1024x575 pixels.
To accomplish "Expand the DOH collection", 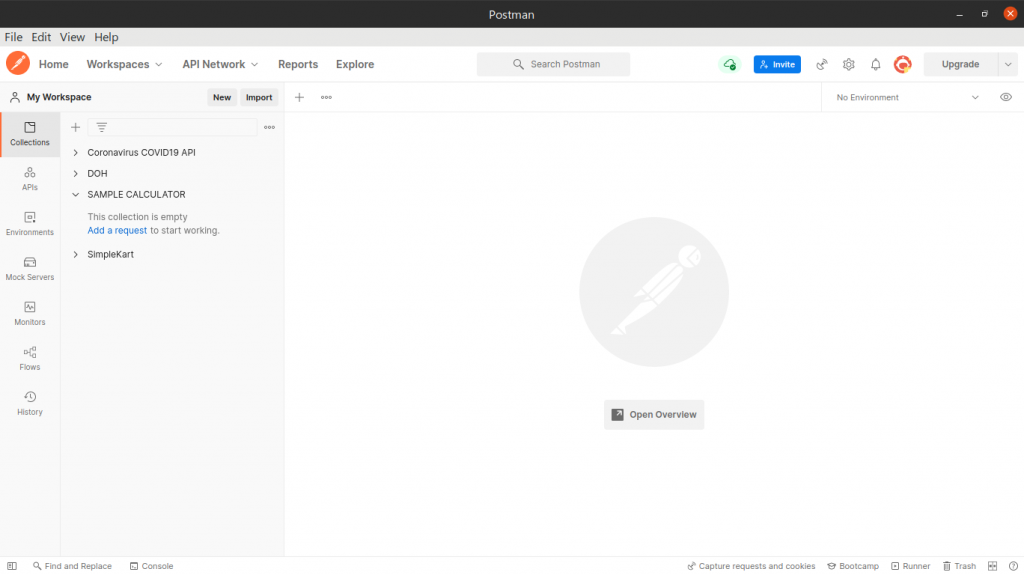I will click(76, 173).
